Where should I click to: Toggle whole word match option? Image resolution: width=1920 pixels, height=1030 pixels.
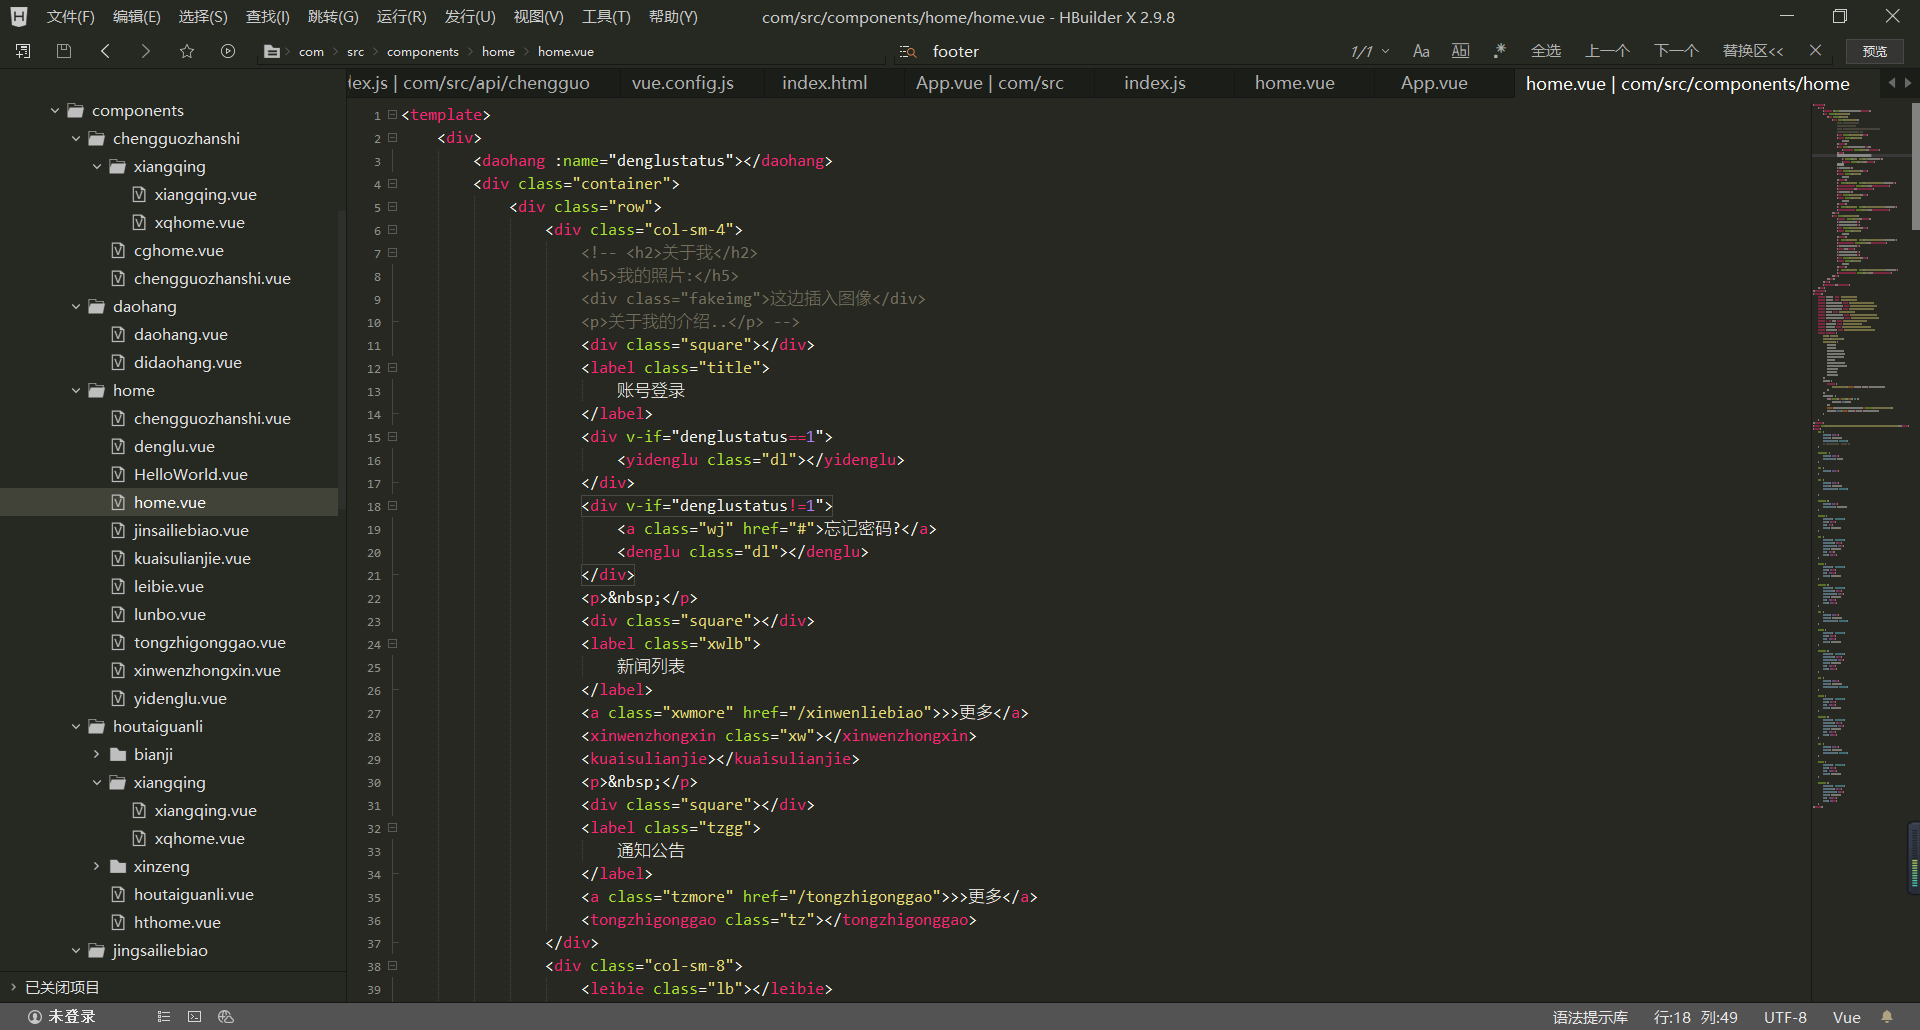point(1461,51)
